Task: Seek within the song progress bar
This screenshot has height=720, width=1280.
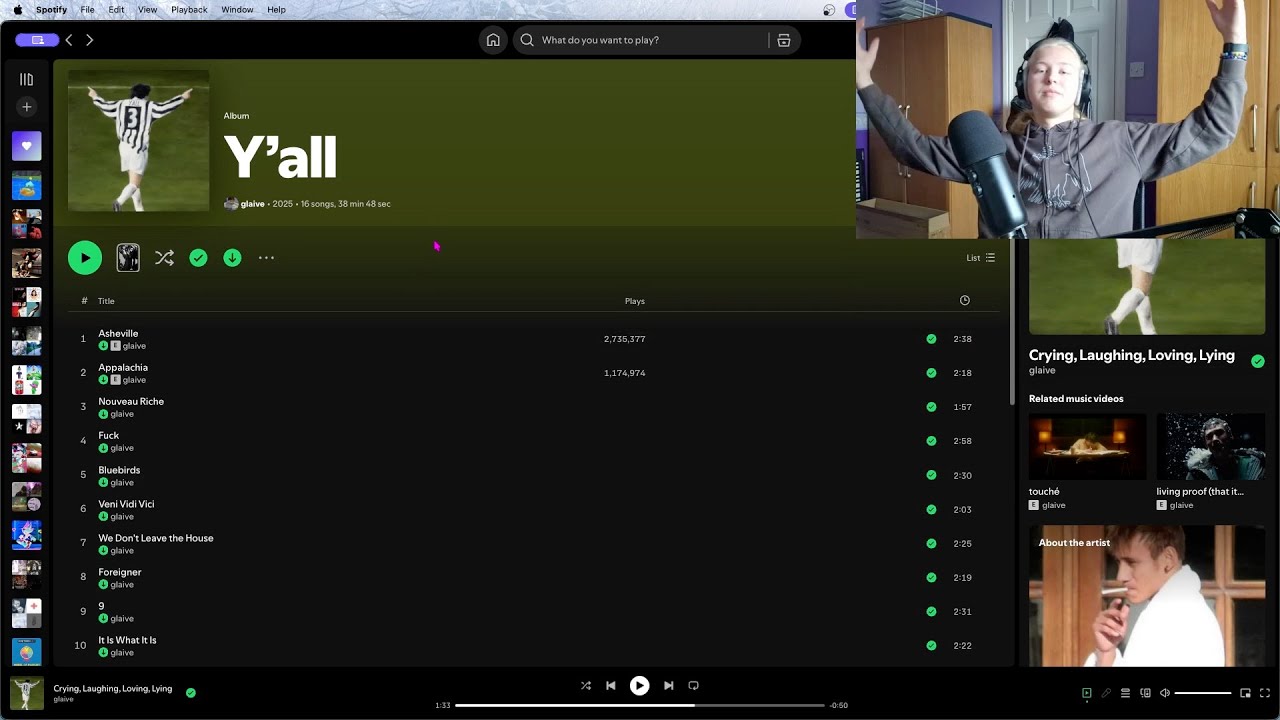Action: (x=640, y=705)
